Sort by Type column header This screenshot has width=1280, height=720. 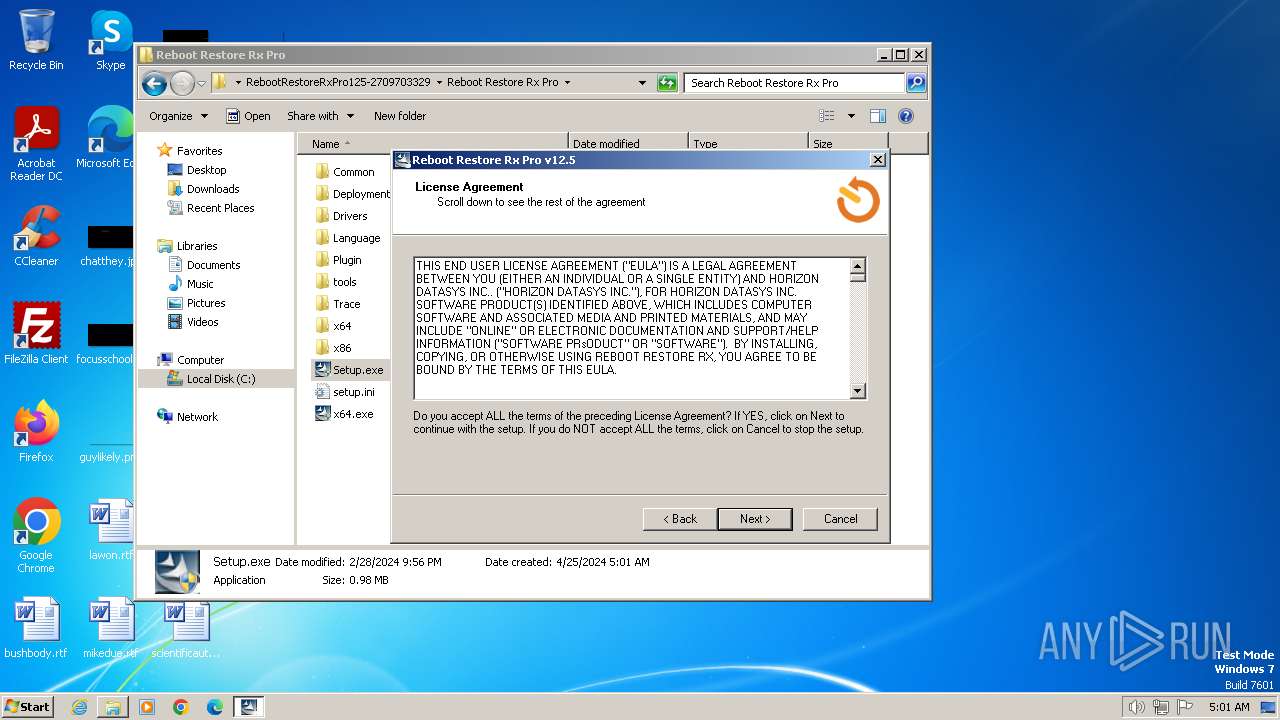[748, 144]
